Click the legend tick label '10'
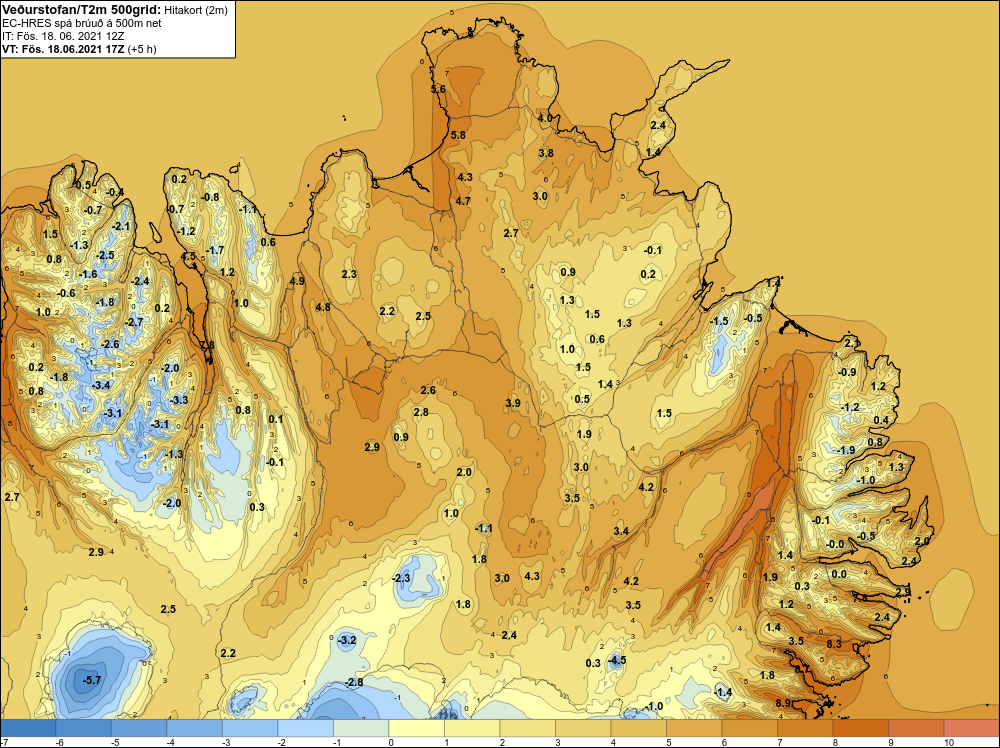The height and width of the screenshot is (748, 1000). [948, 742]
